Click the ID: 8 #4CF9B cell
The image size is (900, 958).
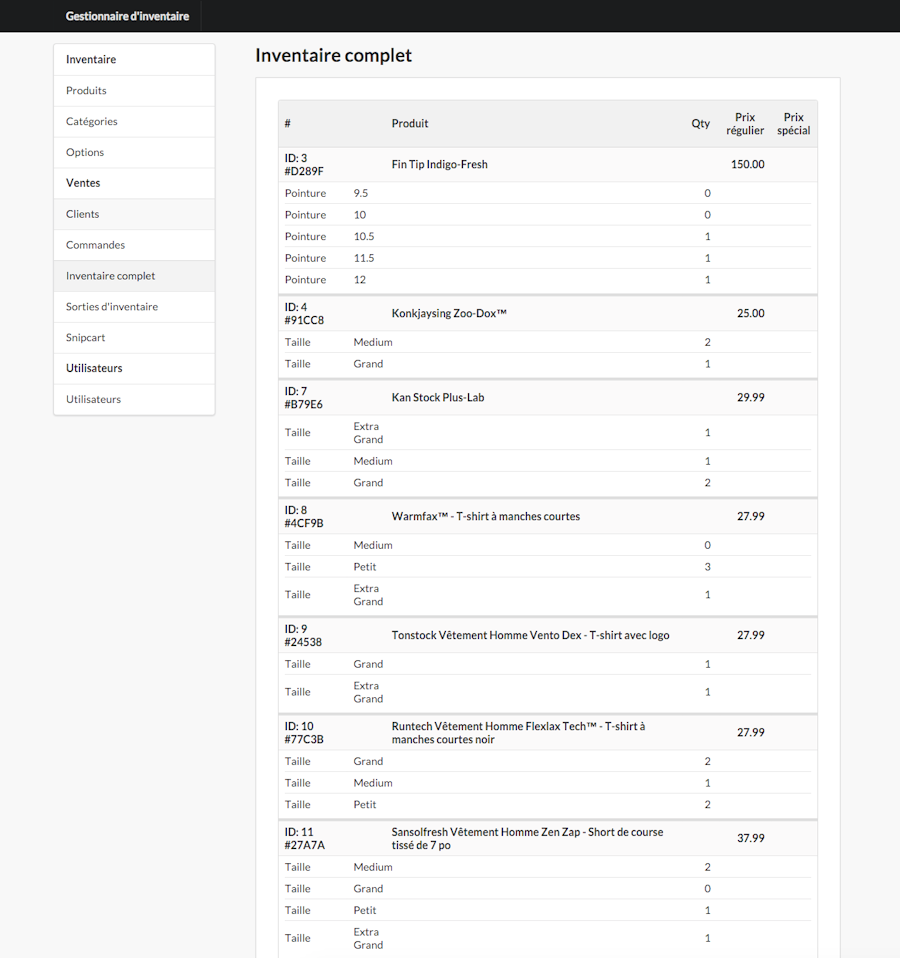(304, 516)
